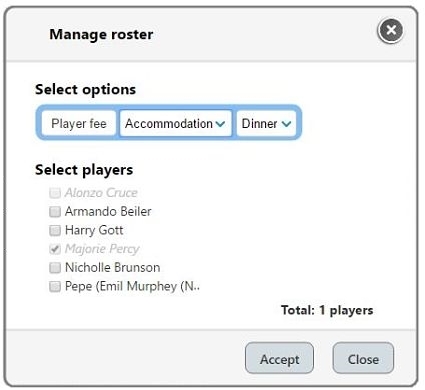Screen dimensions: 425x390
Task: Click the Dinner dropdown chevron arrow
Action: pos(286,124)
